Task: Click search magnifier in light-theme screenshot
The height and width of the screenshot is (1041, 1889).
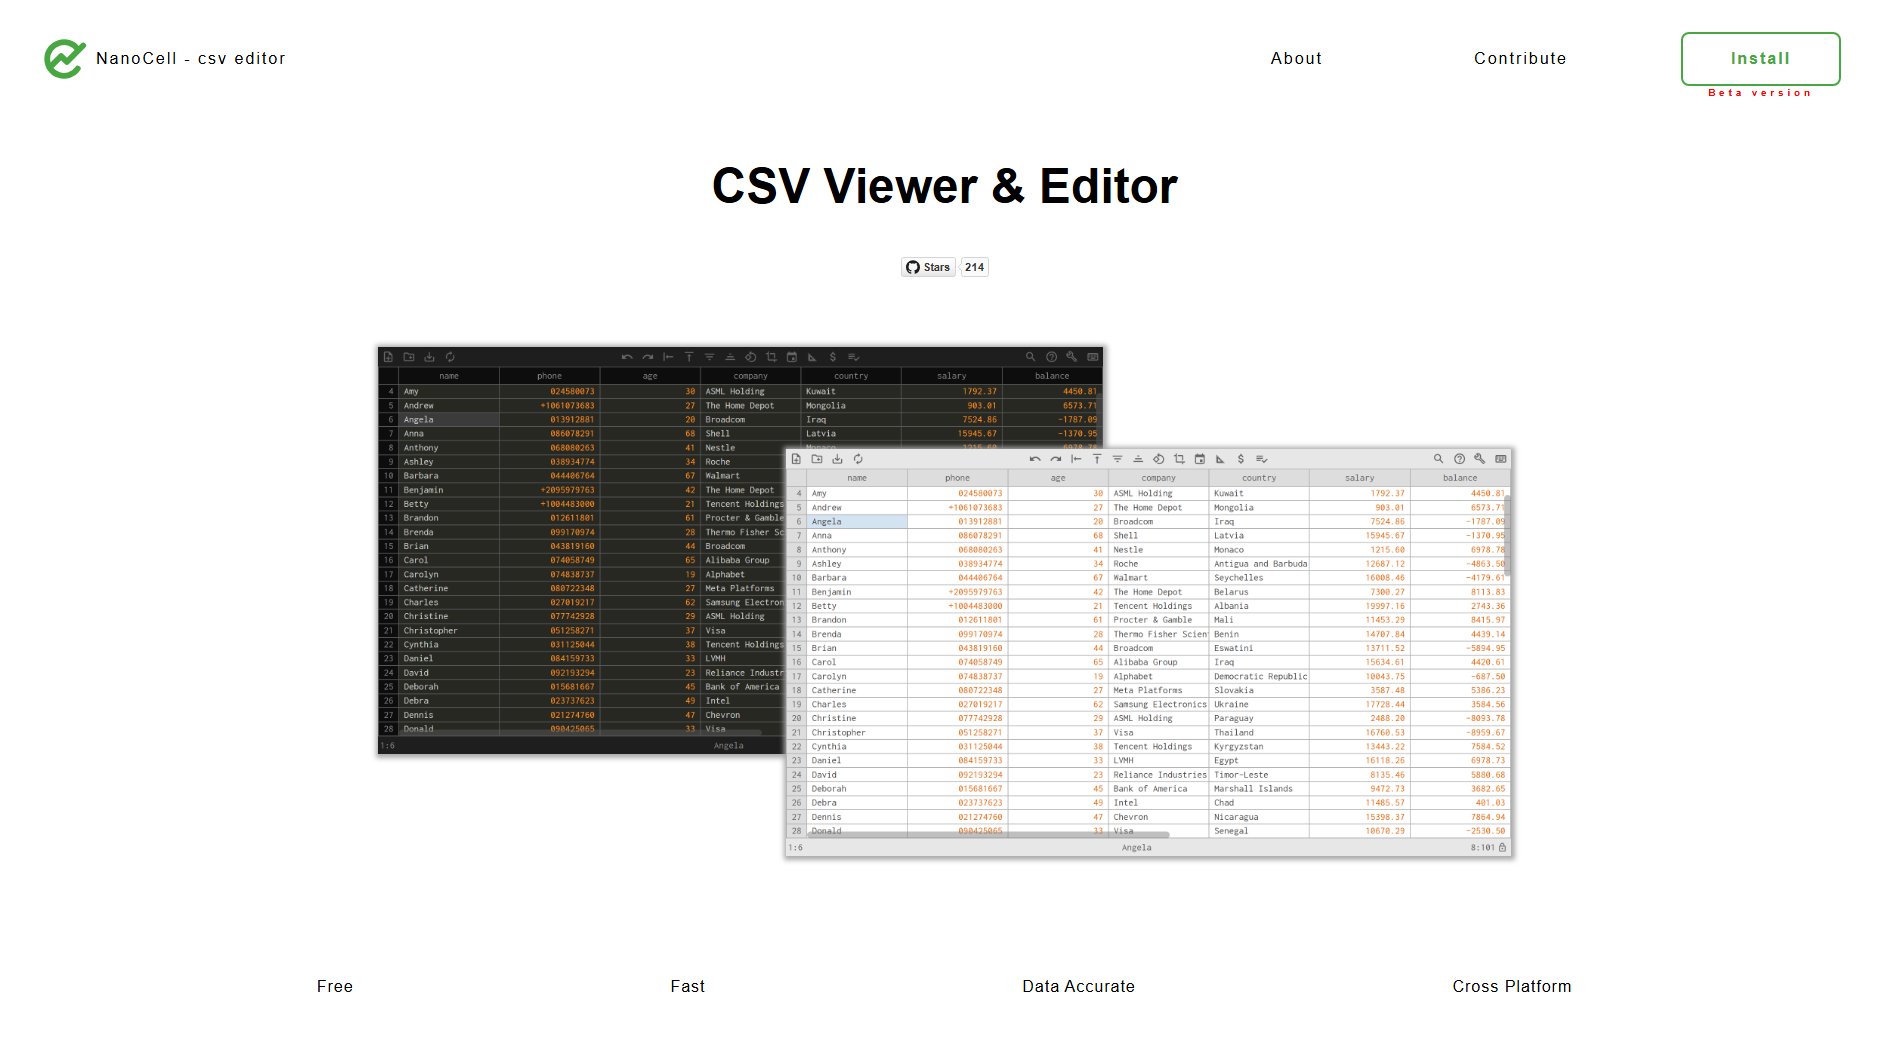Action: click(1438, 459)
